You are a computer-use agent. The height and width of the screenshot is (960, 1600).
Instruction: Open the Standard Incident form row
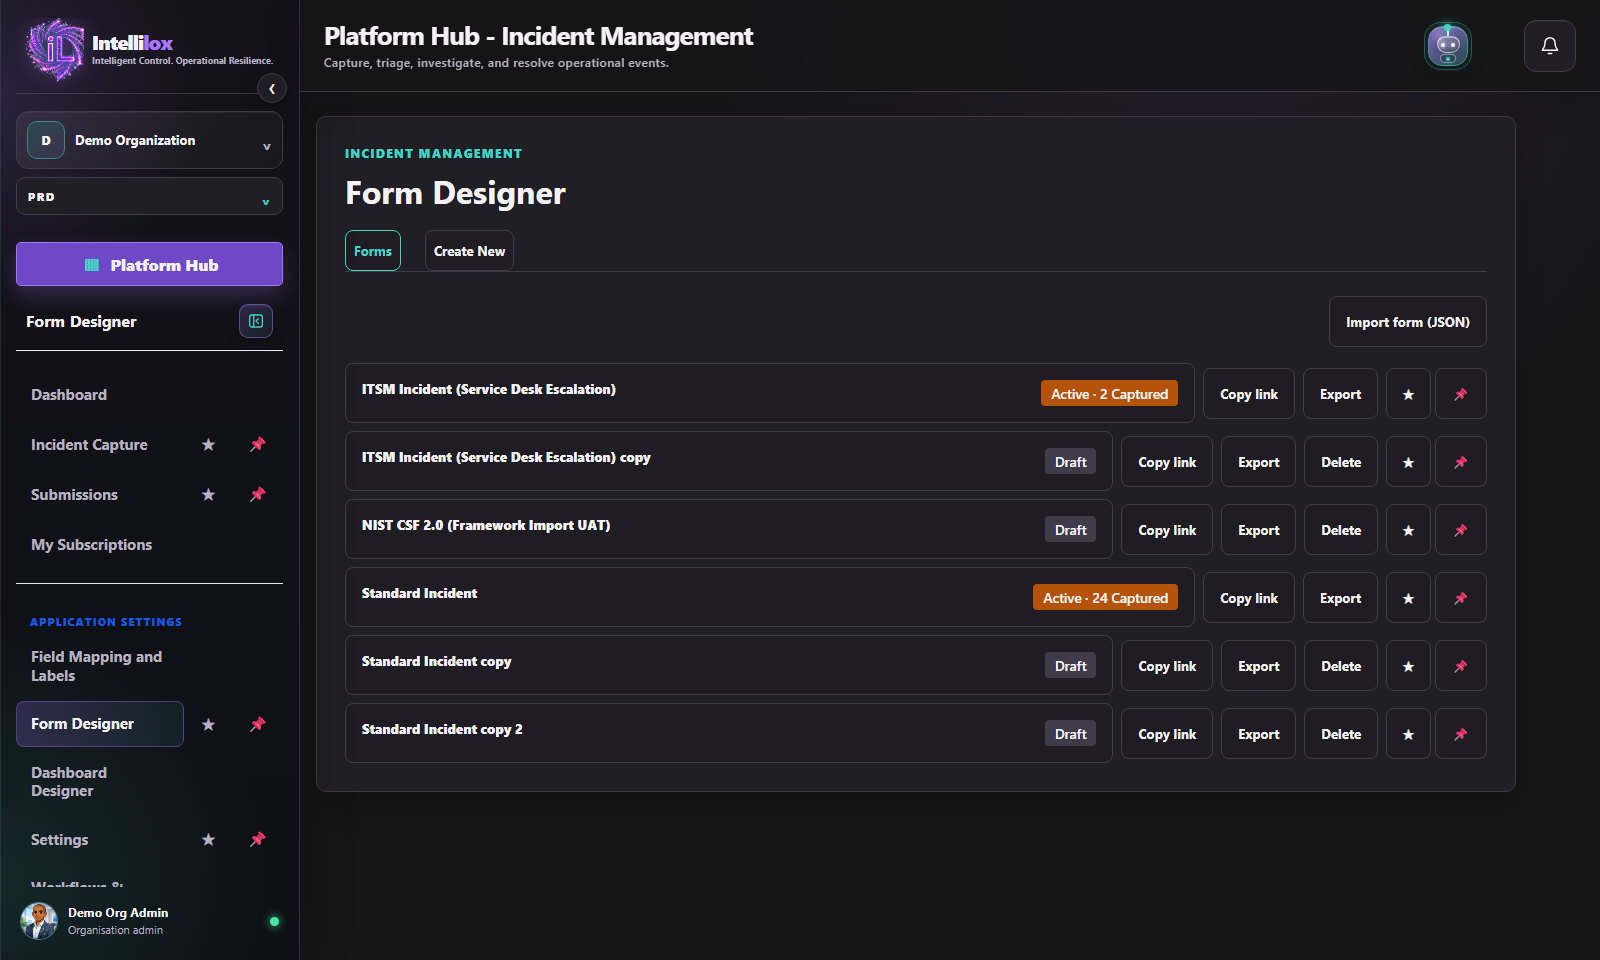click(x=770, y=597)
